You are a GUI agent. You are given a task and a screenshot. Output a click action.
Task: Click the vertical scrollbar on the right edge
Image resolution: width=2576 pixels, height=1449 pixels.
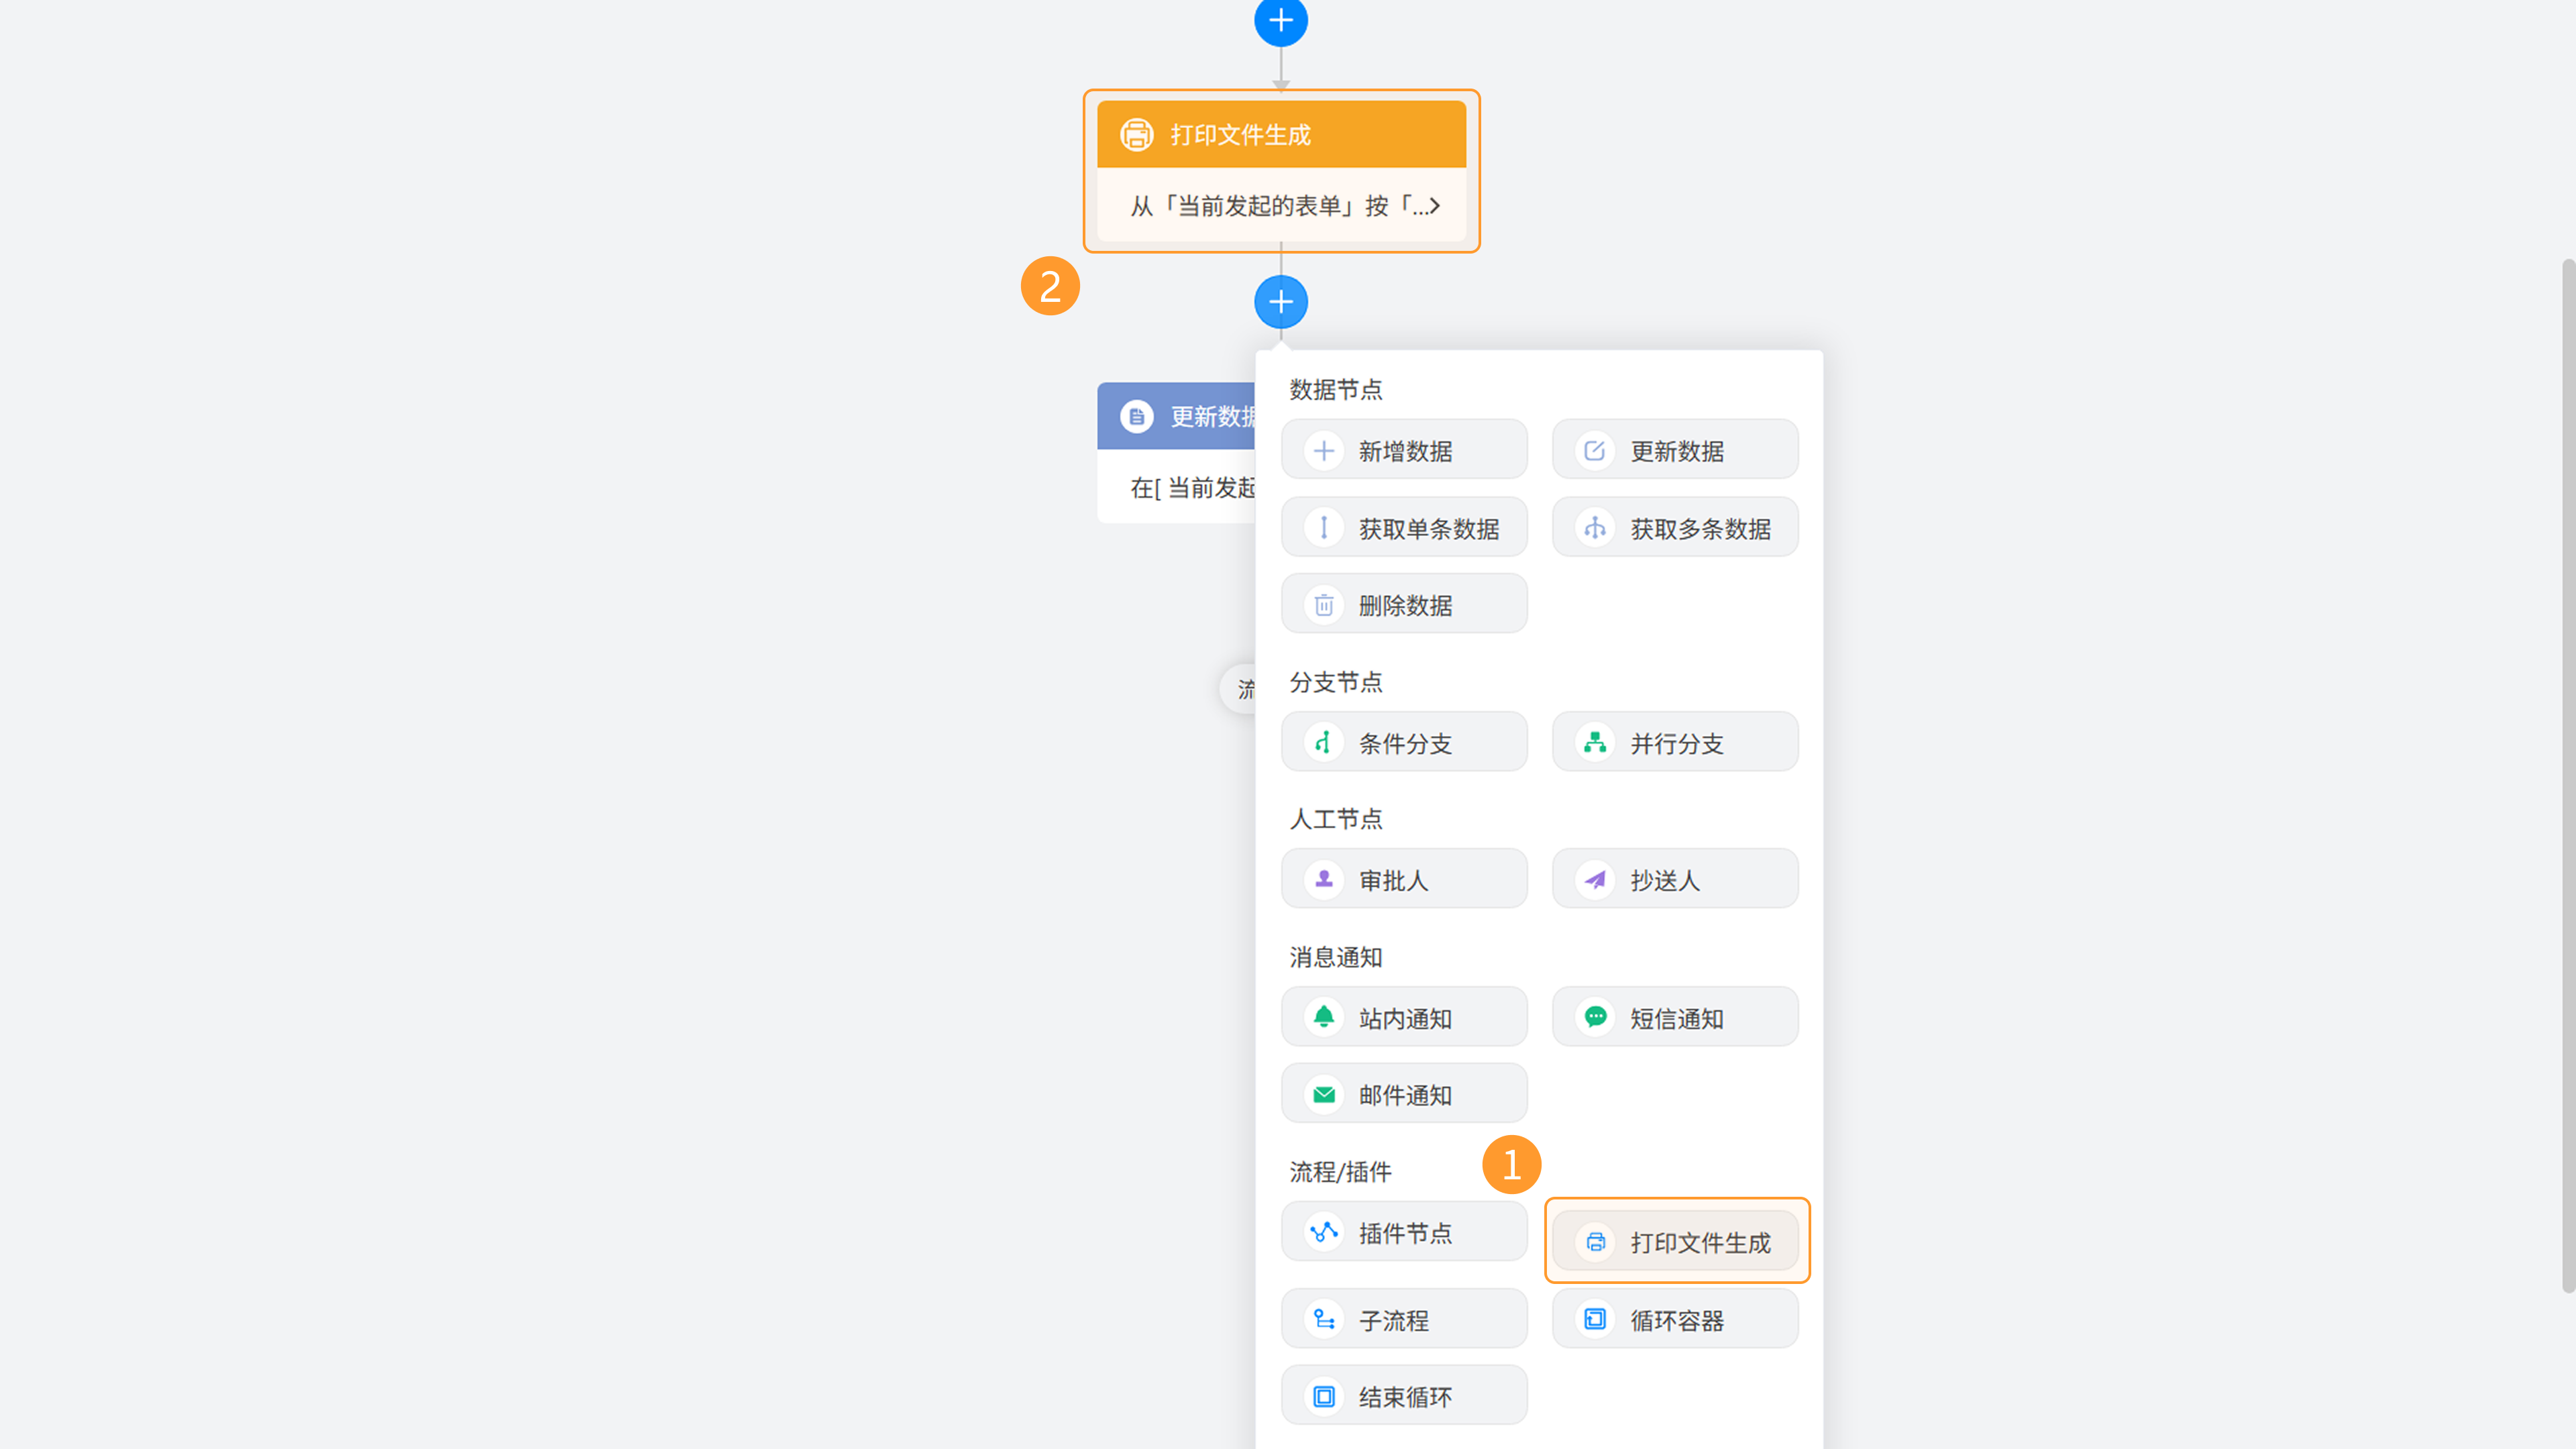point(2568,775)
